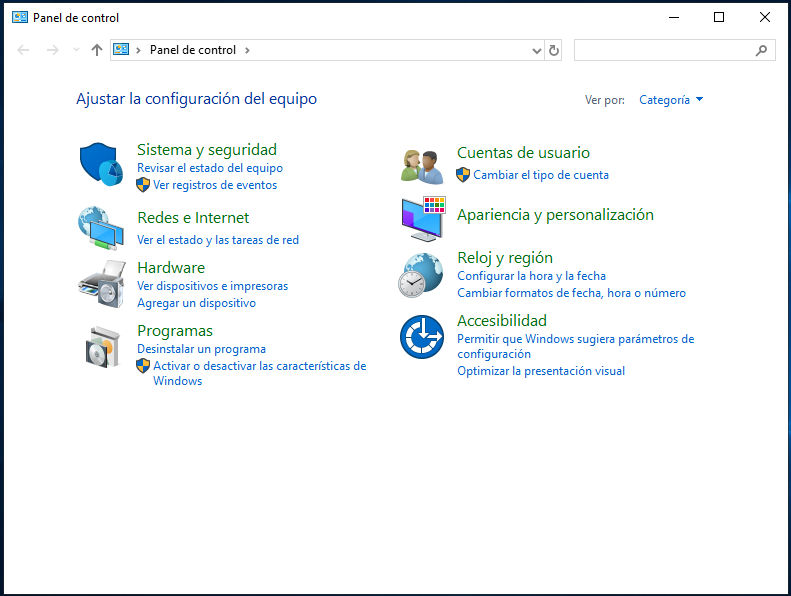
Task: Click the Panel de control title bar icon
Action: 20,17
